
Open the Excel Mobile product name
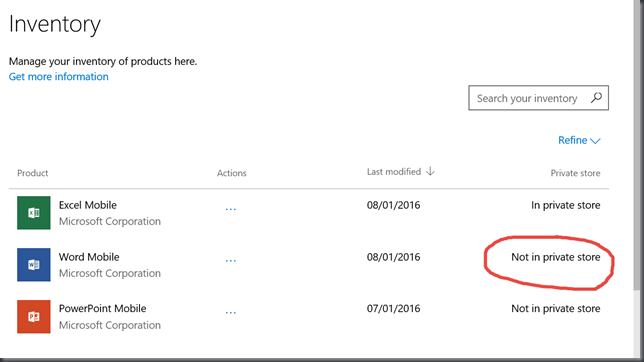(x=87, y=205)
